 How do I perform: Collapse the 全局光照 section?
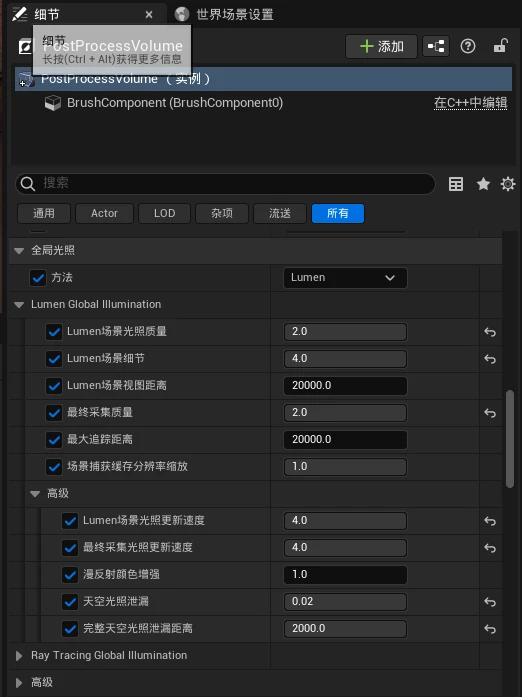pos(19,251)
